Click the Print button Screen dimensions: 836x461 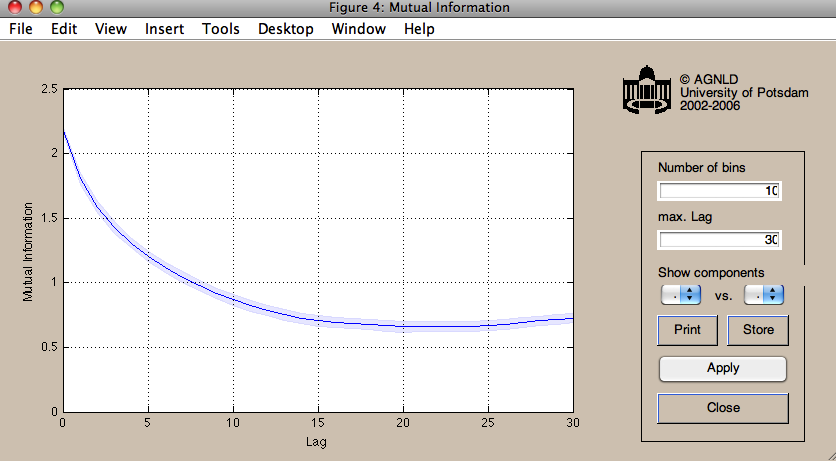point(687,330)
